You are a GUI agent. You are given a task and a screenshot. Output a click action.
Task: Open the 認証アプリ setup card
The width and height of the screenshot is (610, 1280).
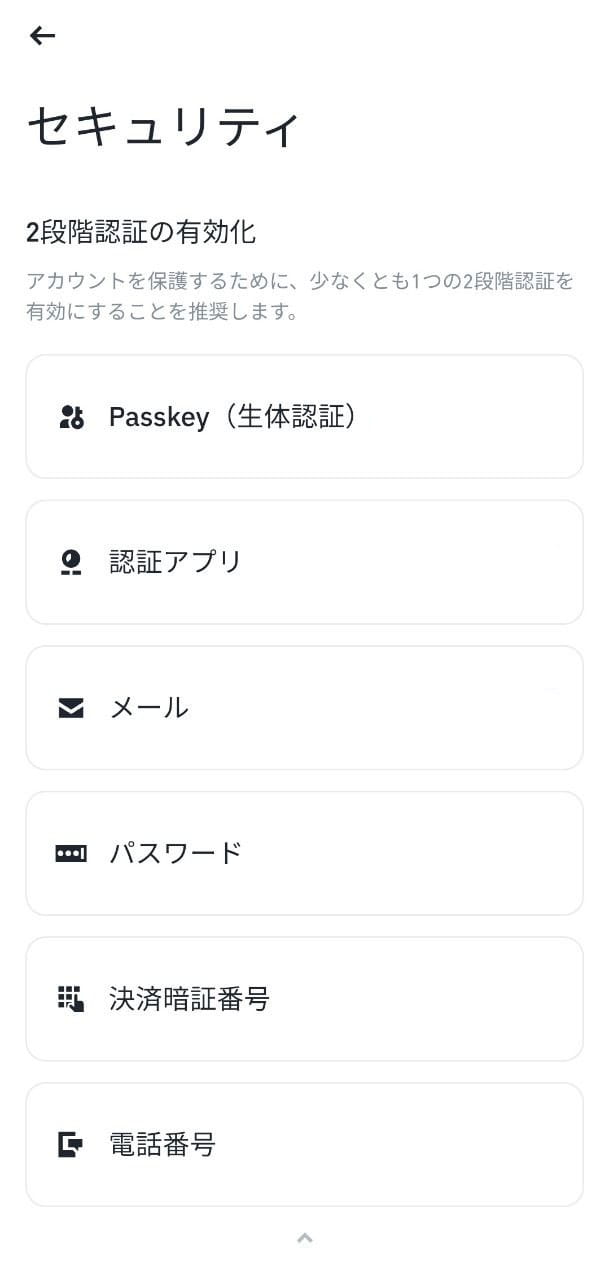pos(304,562)
